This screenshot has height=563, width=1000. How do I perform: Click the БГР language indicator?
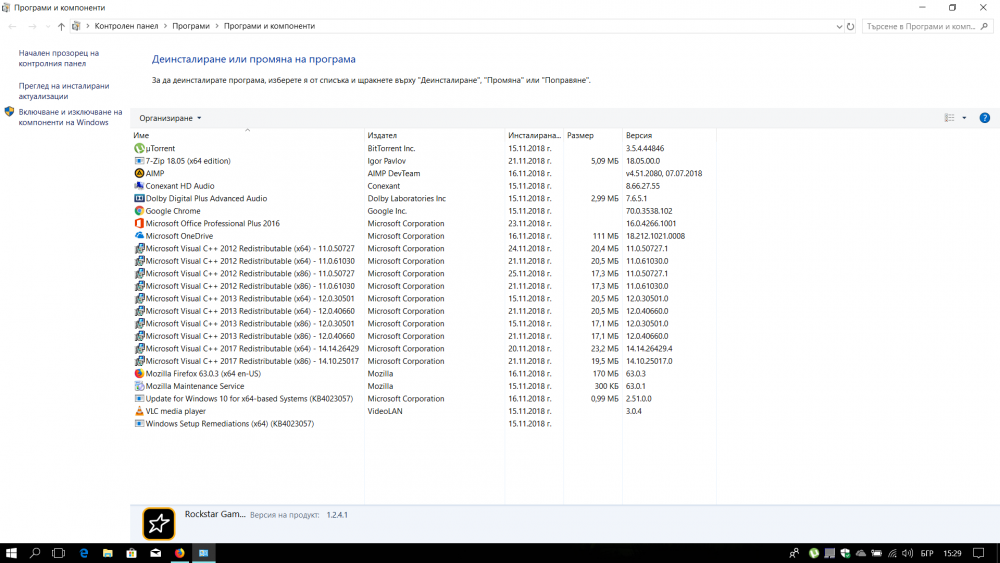927,553
